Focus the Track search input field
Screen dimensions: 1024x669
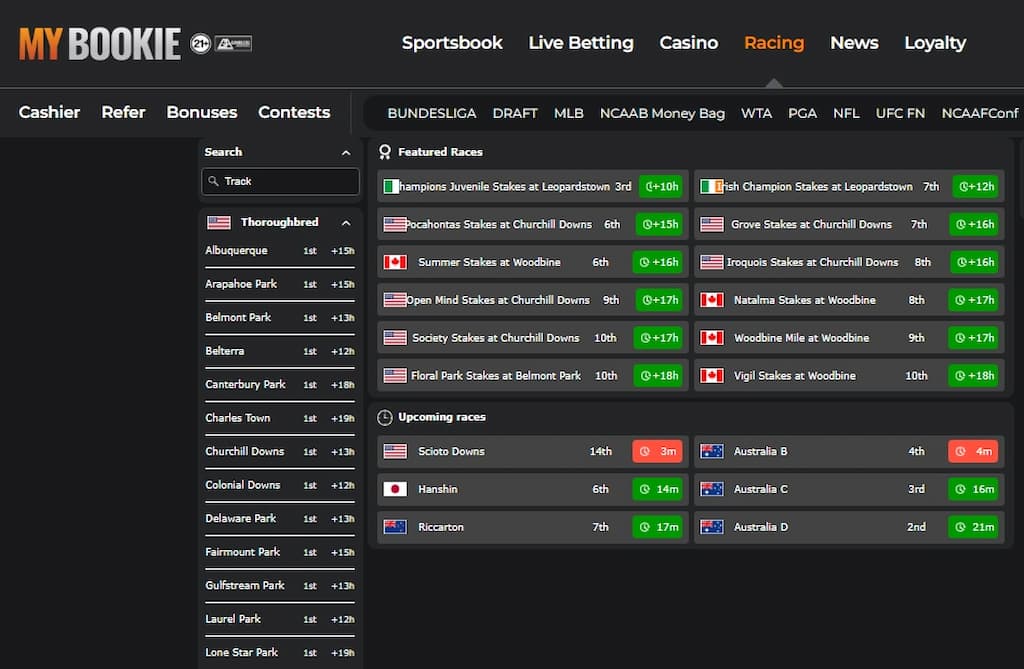[285, 181]
